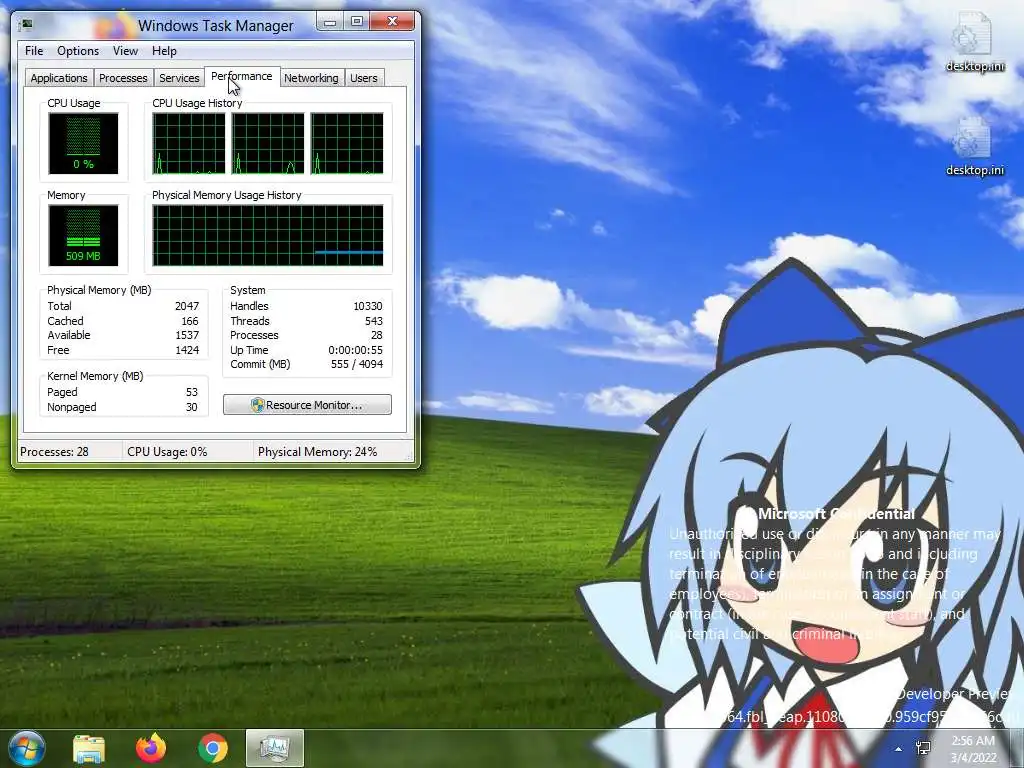Click the Total physical memory value 2047
The width and height of the screenshot is (1024, 768).
coord(187,306)
